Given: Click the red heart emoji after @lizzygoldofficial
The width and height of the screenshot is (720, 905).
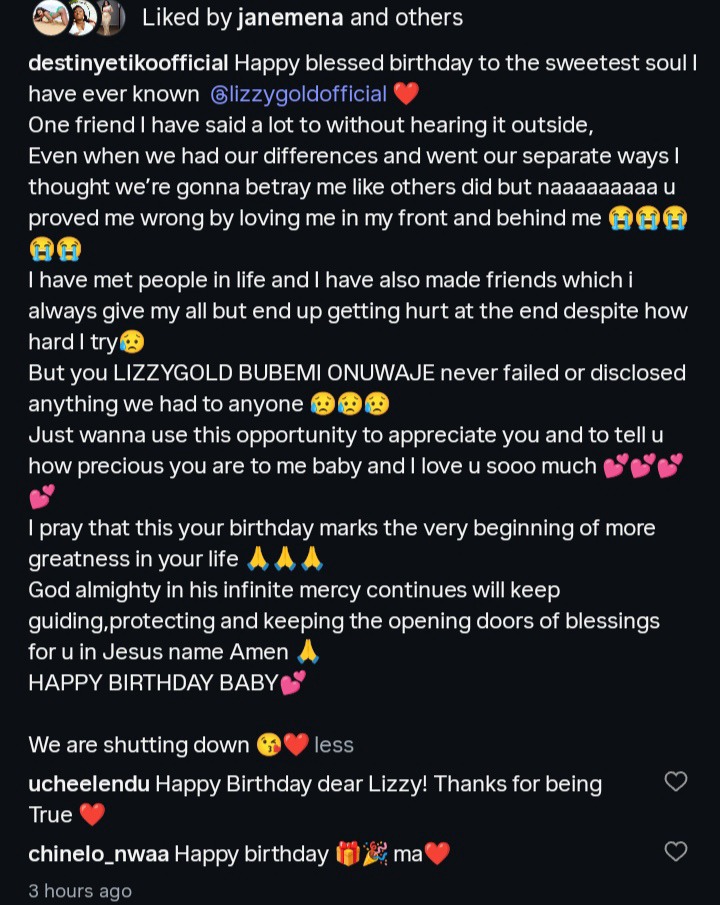Looking at the screenshot, I should click(406, 95).
